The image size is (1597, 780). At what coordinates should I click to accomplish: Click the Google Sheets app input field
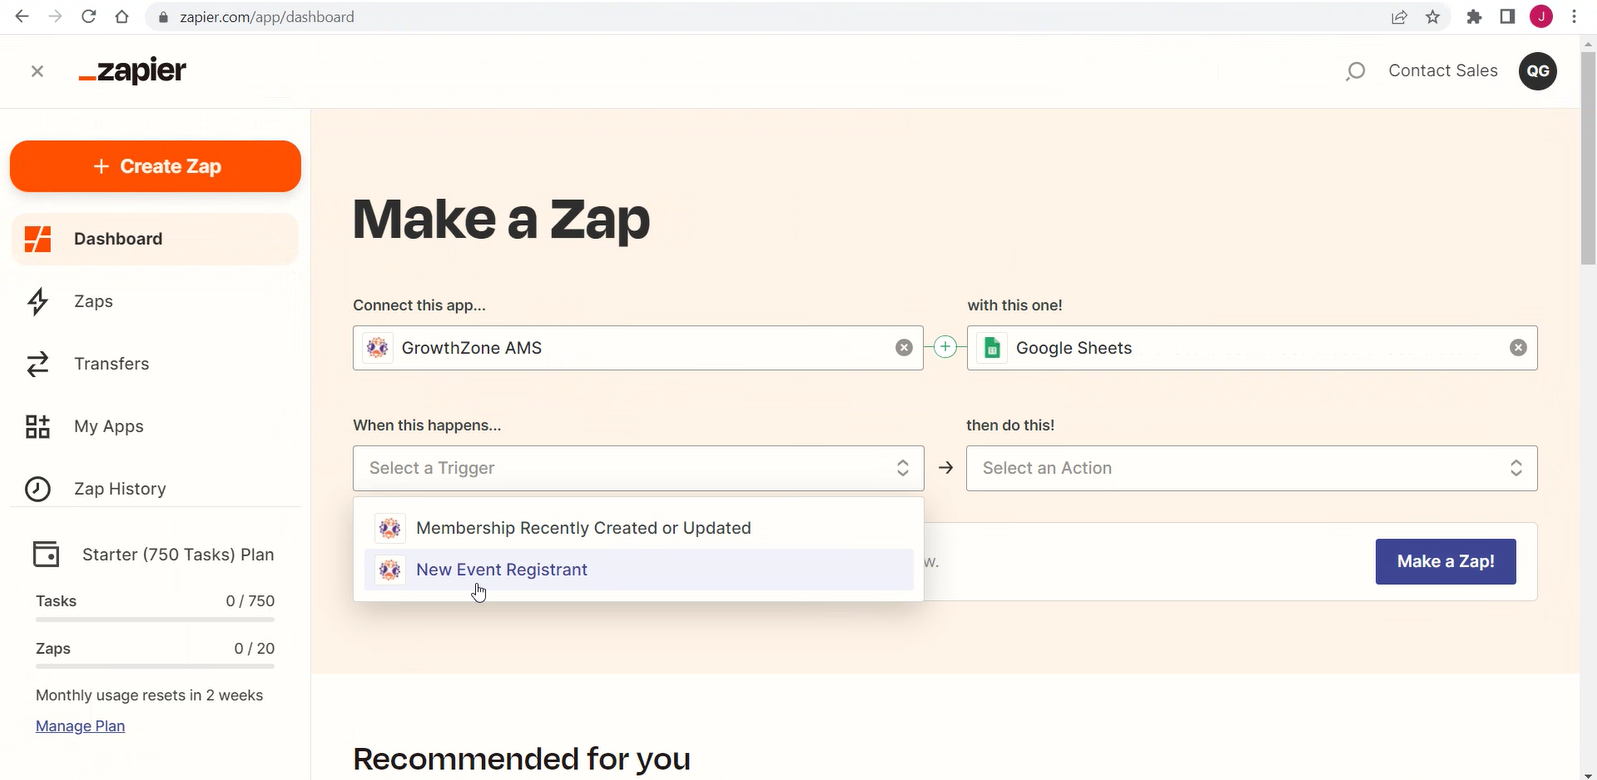(x=1252, y=348)
